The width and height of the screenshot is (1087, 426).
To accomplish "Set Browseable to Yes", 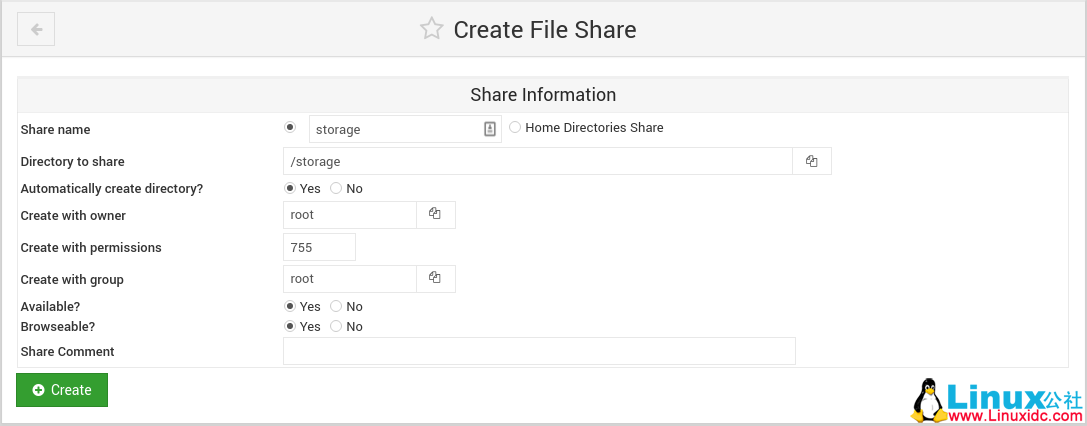I will (290, 326).
